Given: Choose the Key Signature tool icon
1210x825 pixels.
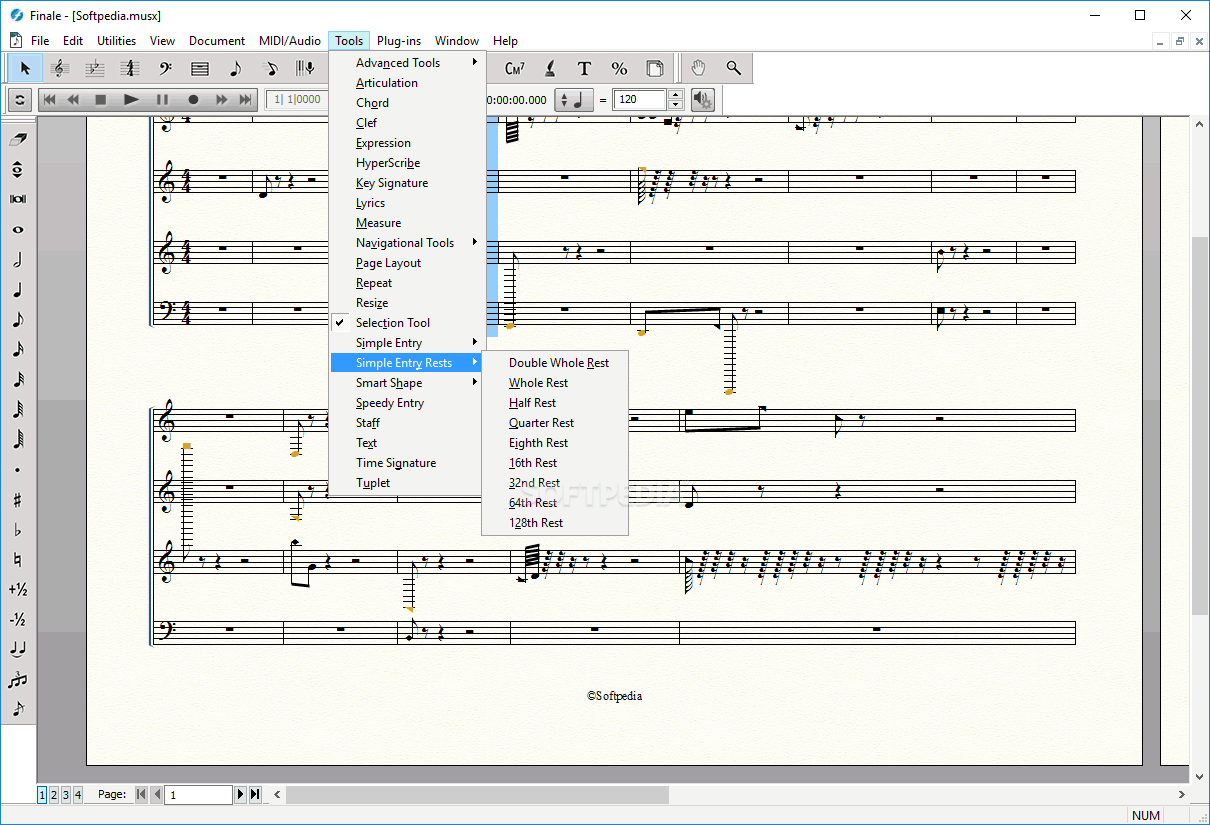Looking at the screenshot, I should (94, 68).
